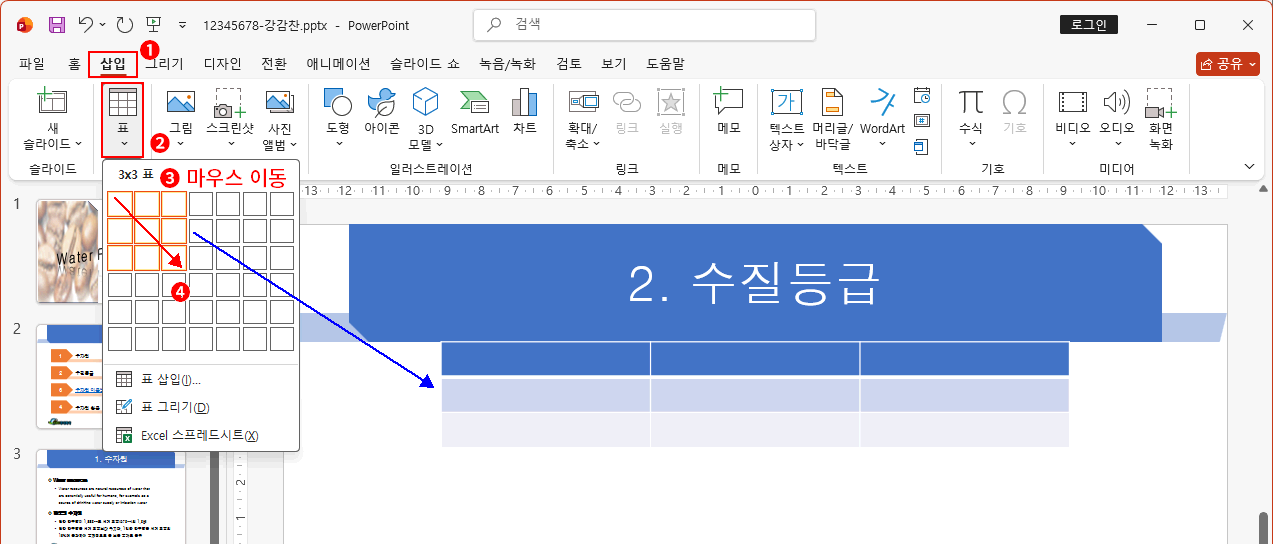Click the Redo (repeat) icon
Viewport: 1273px width, 544px height.
pyautogui.click(x=125, y=24)
